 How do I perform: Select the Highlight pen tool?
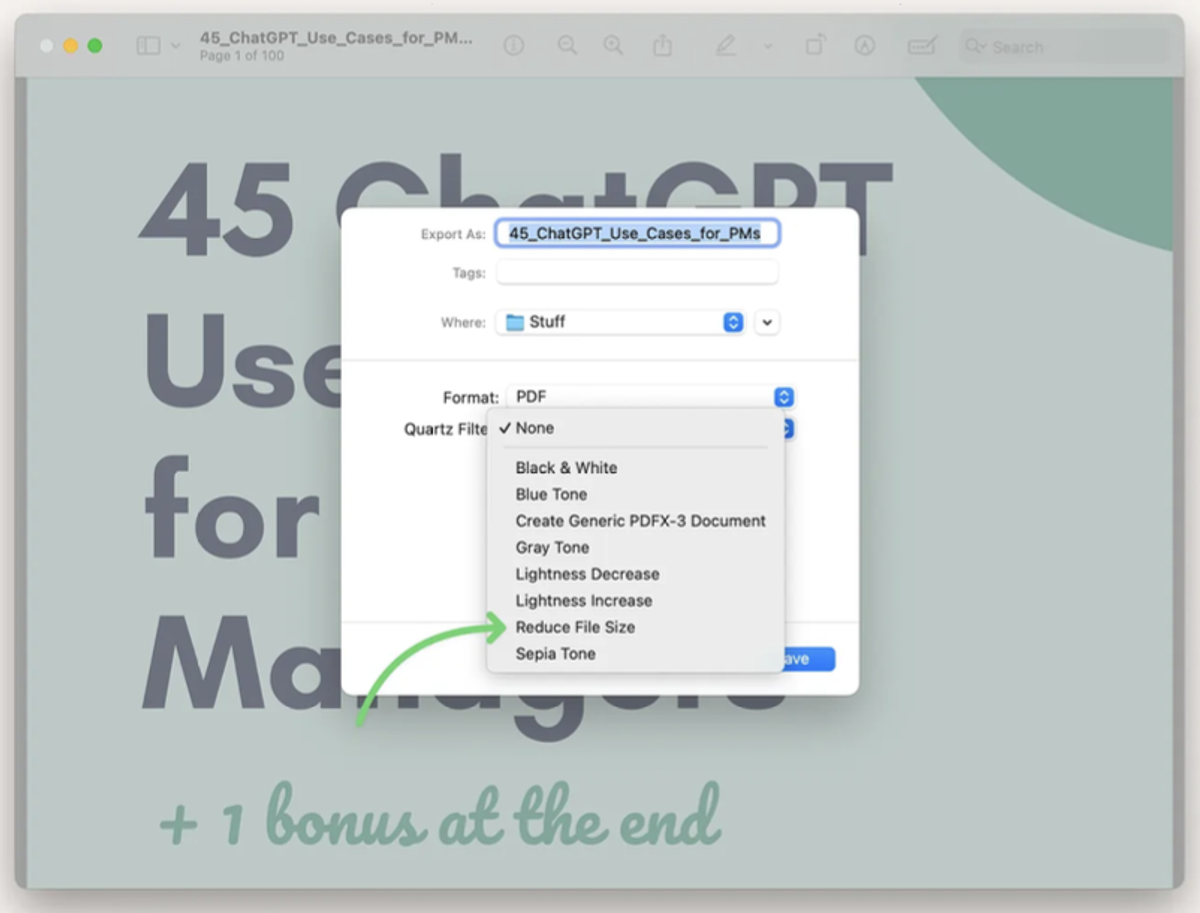[x=726, y=46]
